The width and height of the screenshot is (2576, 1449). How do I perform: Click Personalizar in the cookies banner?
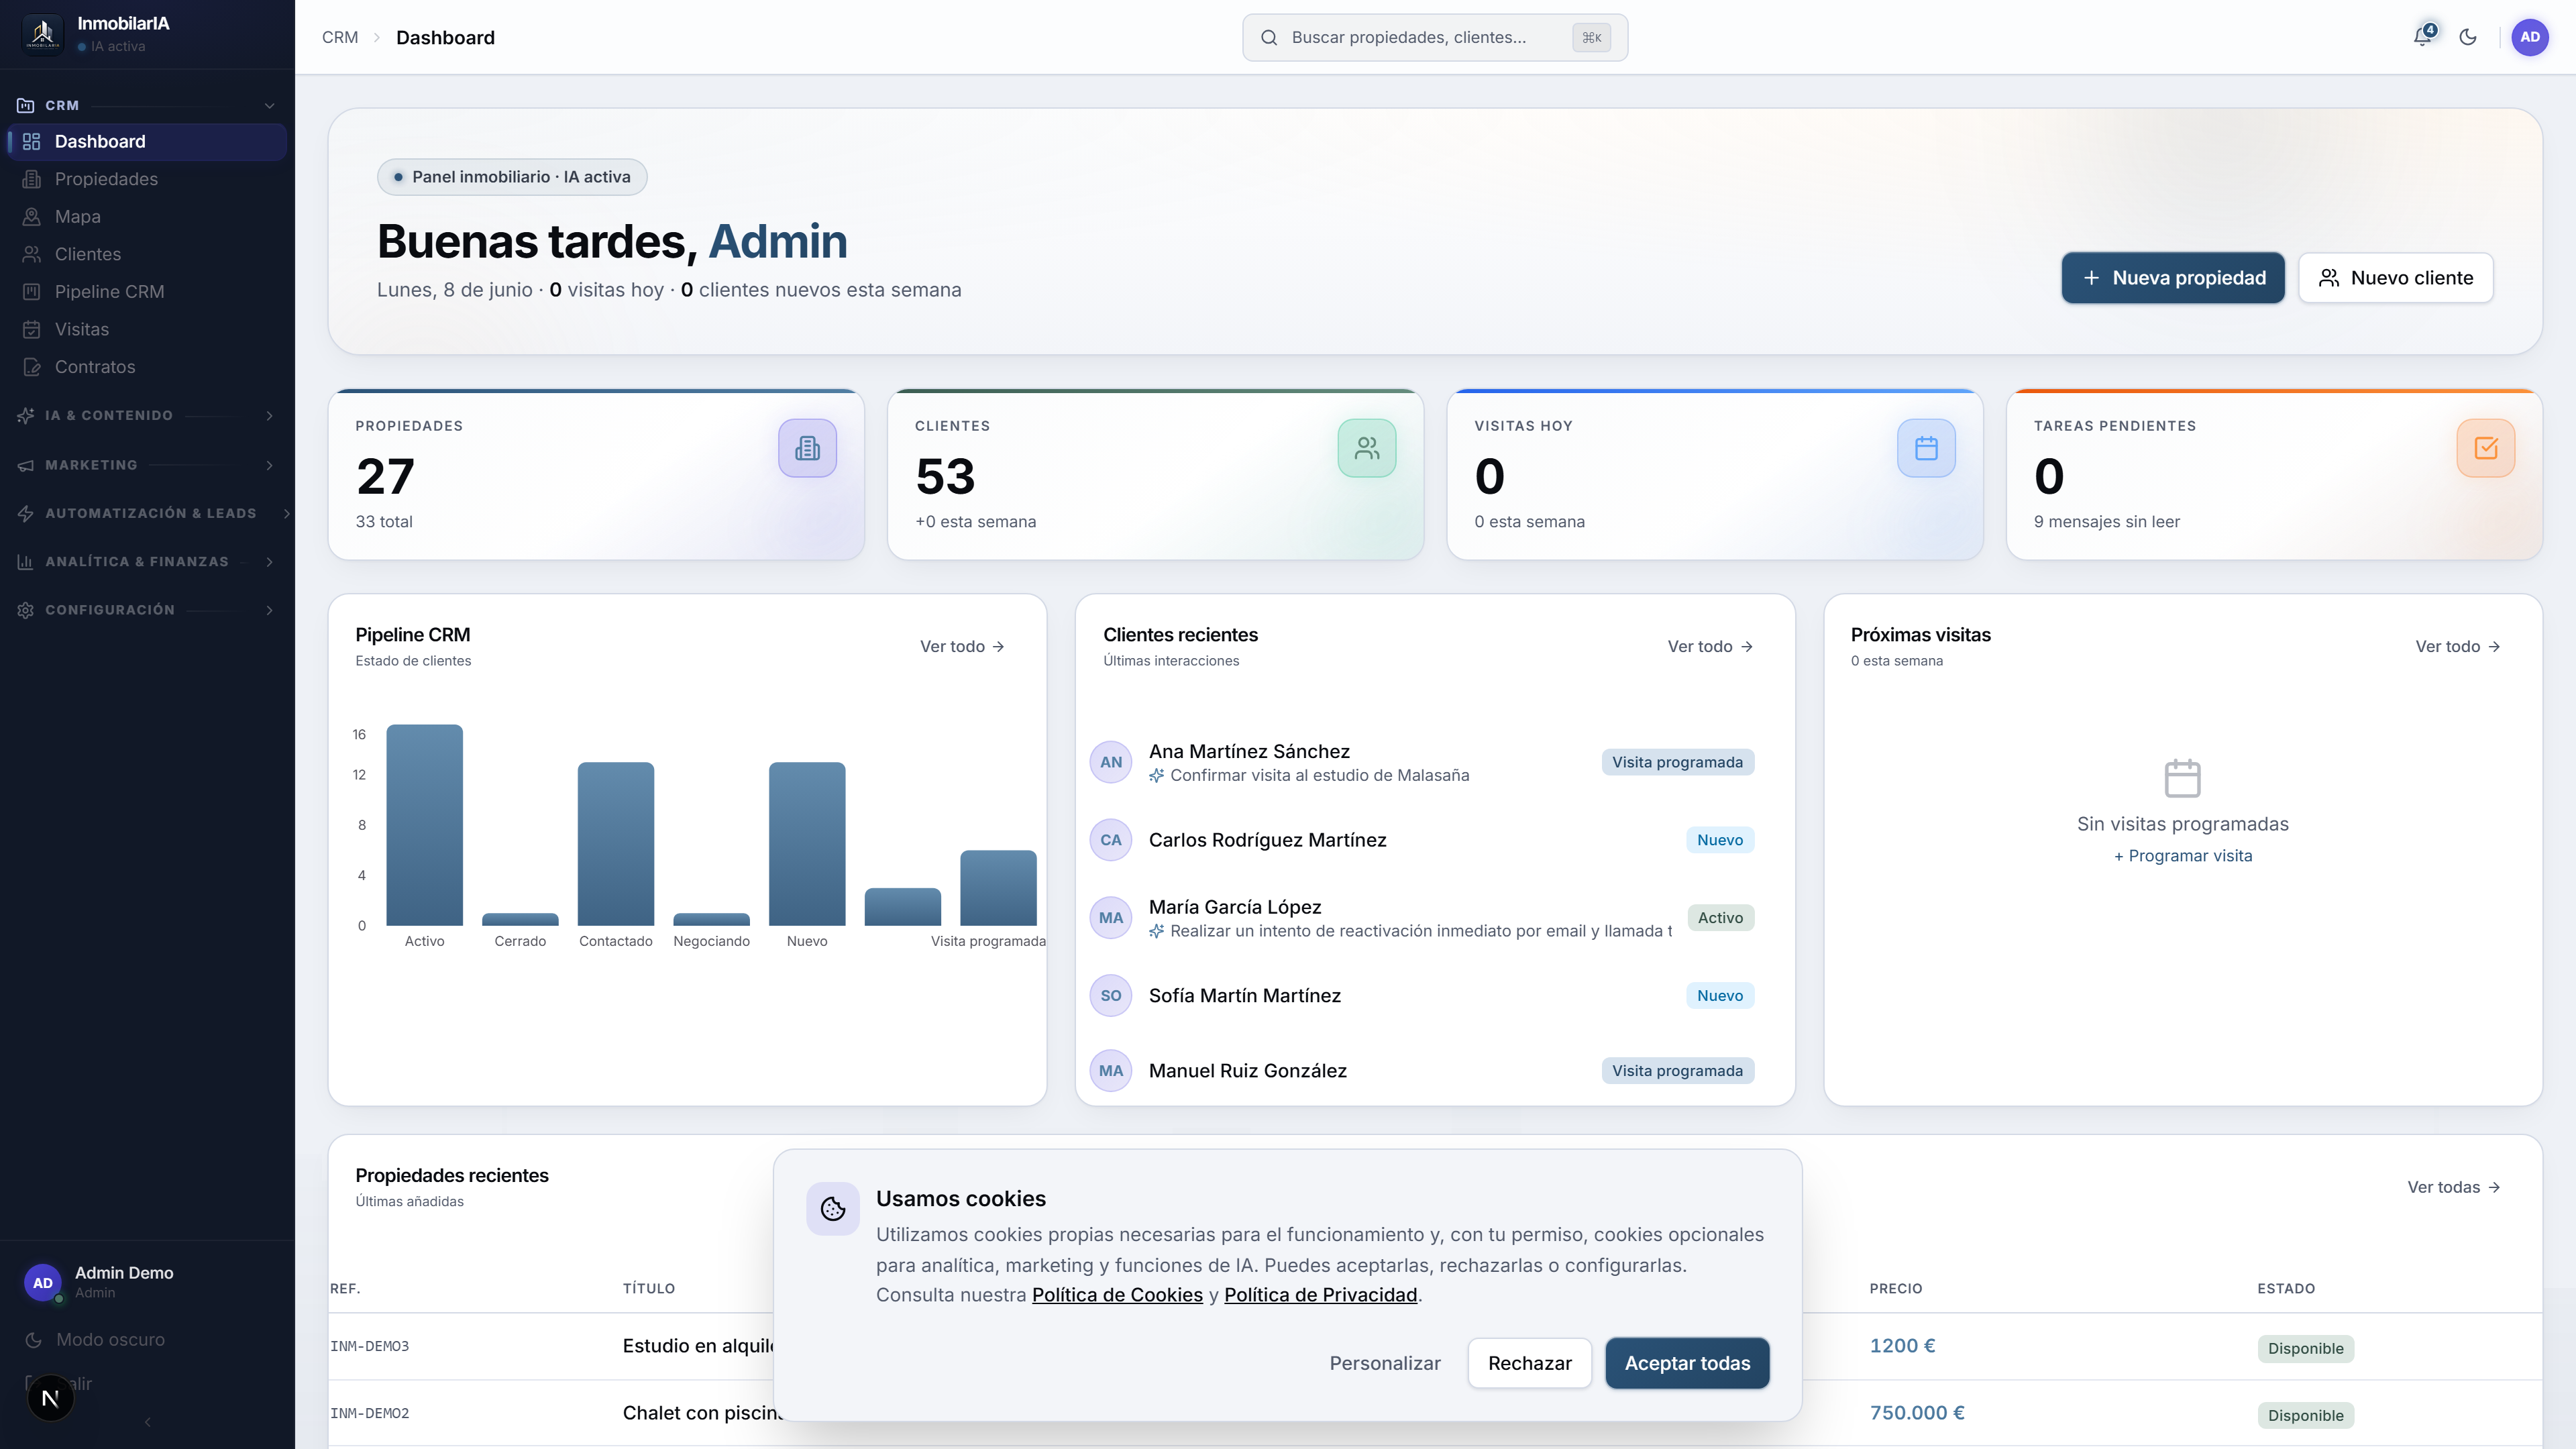point(1384,1363)
